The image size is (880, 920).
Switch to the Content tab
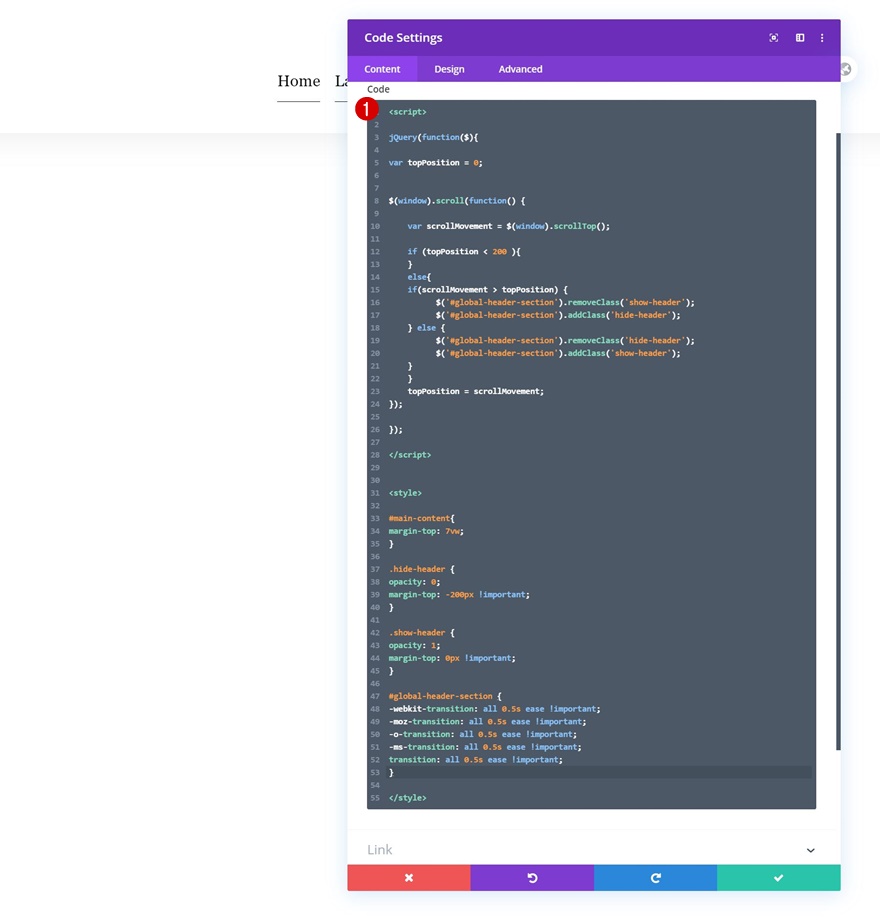point(382,69)
